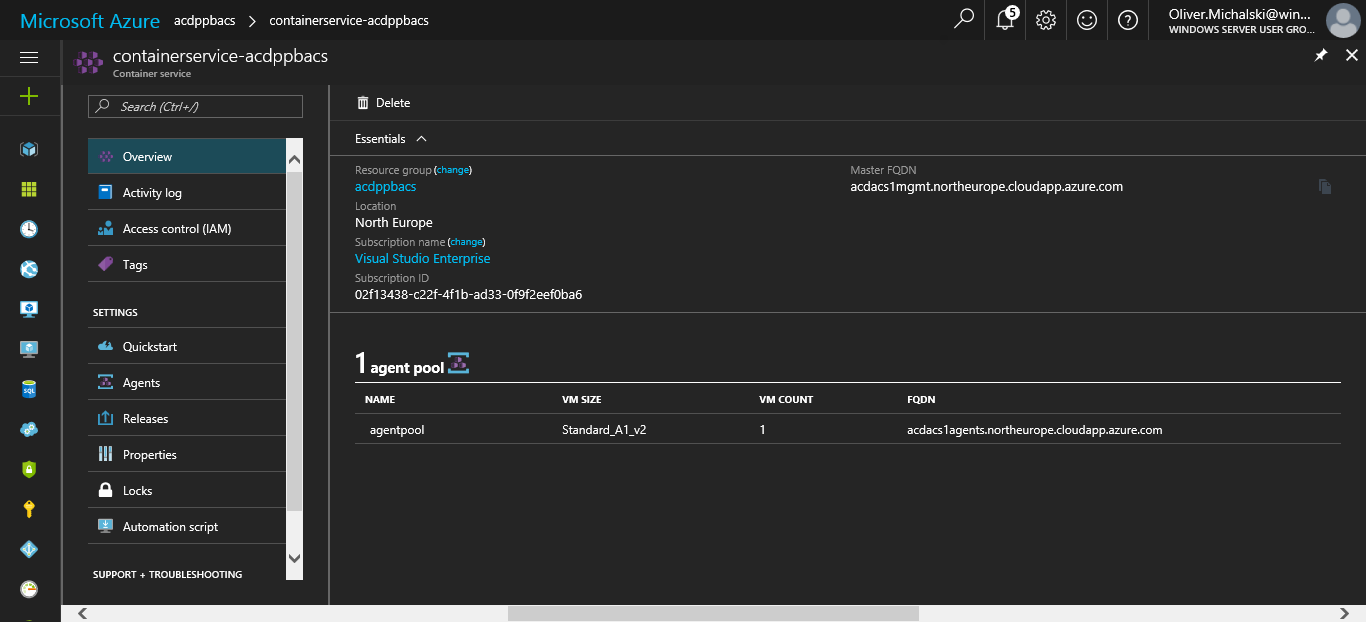Click the monitor-with-cube icon in the sidebar

[29, 309]
